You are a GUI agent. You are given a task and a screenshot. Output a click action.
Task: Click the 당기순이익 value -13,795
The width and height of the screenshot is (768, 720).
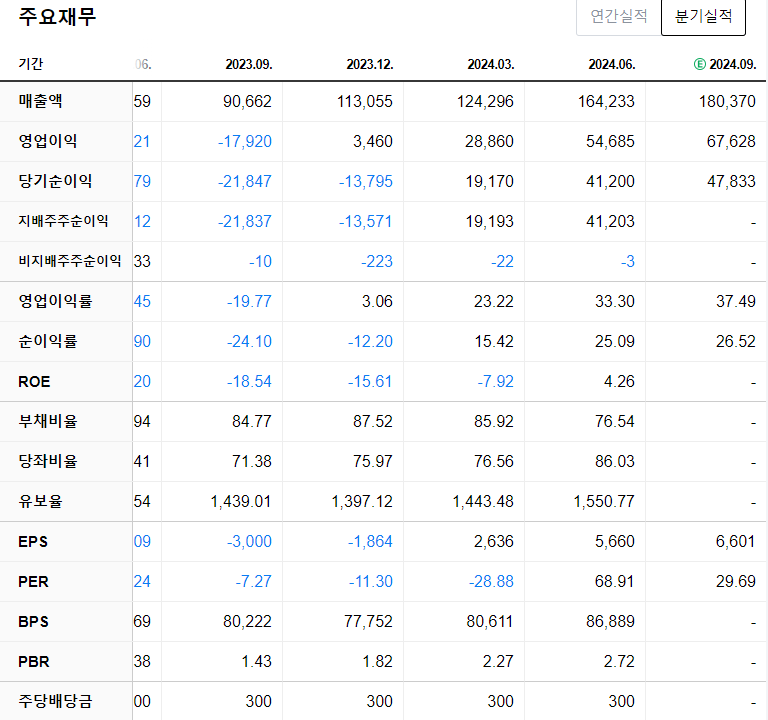(365, 182)
